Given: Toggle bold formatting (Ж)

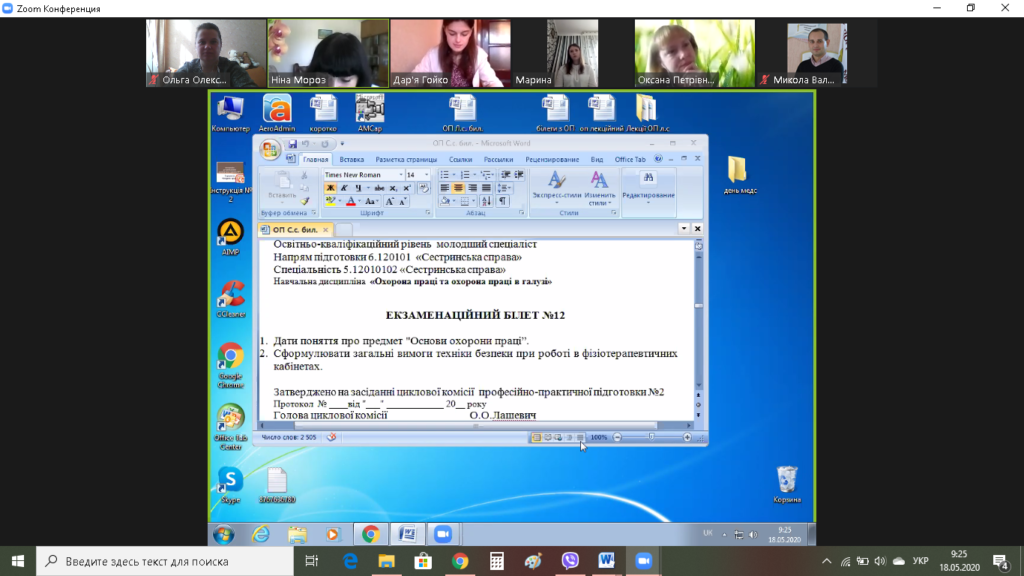Looking at the screenshot, I should point(330,188).
